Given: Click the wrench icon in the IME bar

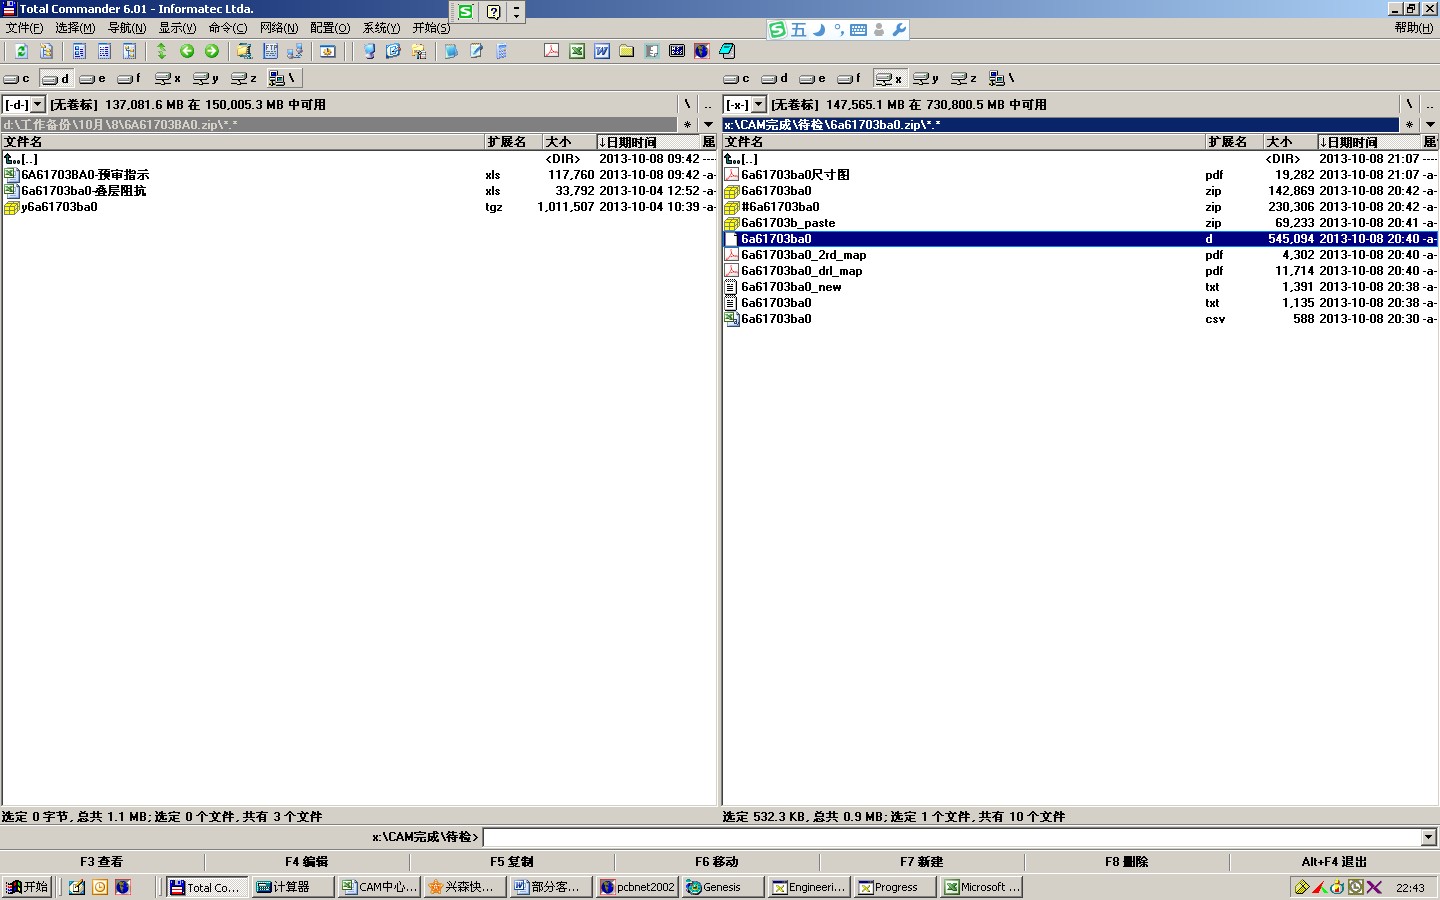Looking at the screenshot, I should click(x=899, y=29).
